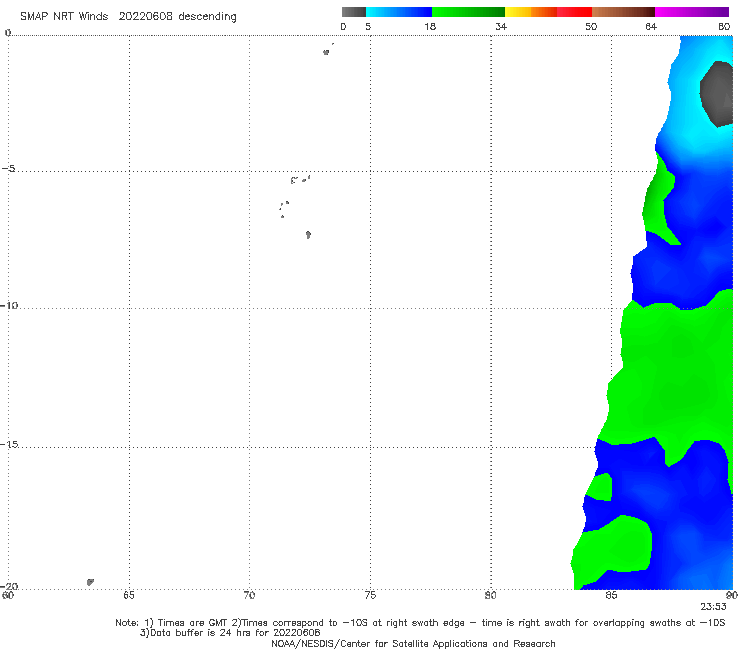Click the small island outline near 73E at the equator
The height and width of the screenshot is (650, 740).
click(326, 52)
